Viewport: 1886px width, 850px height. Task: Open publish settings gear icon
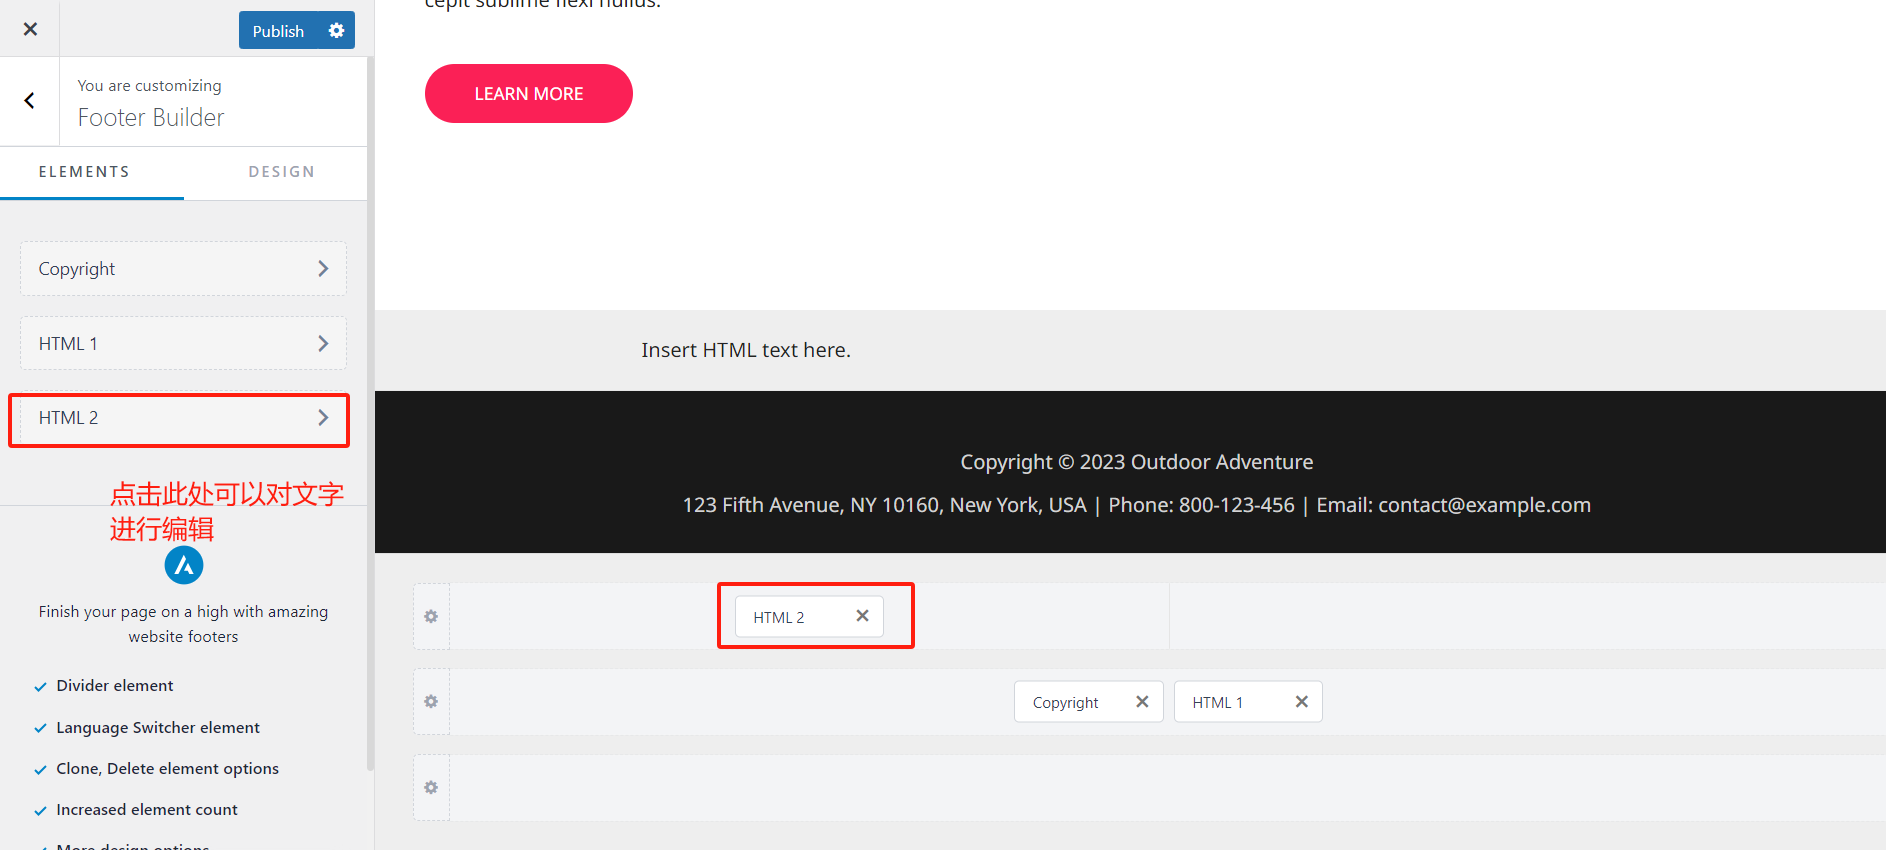336,30
